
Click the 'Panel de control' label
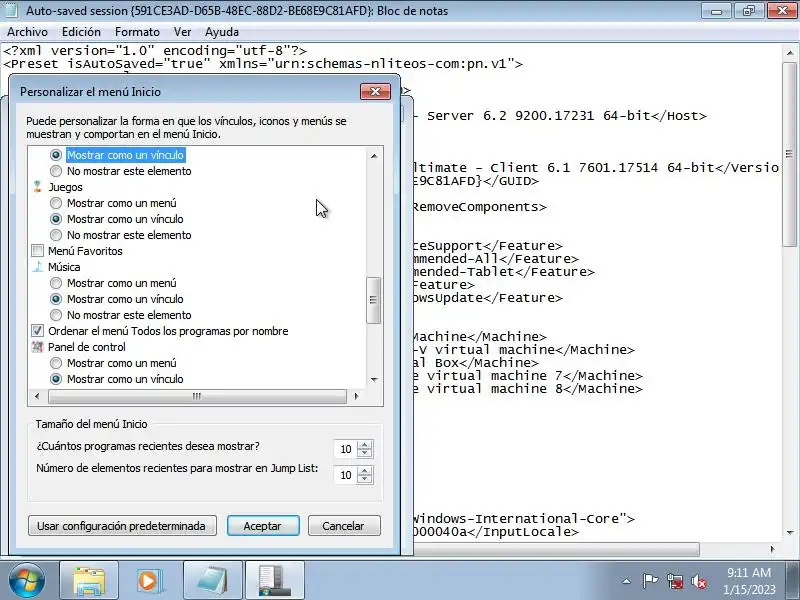point(87,347)
